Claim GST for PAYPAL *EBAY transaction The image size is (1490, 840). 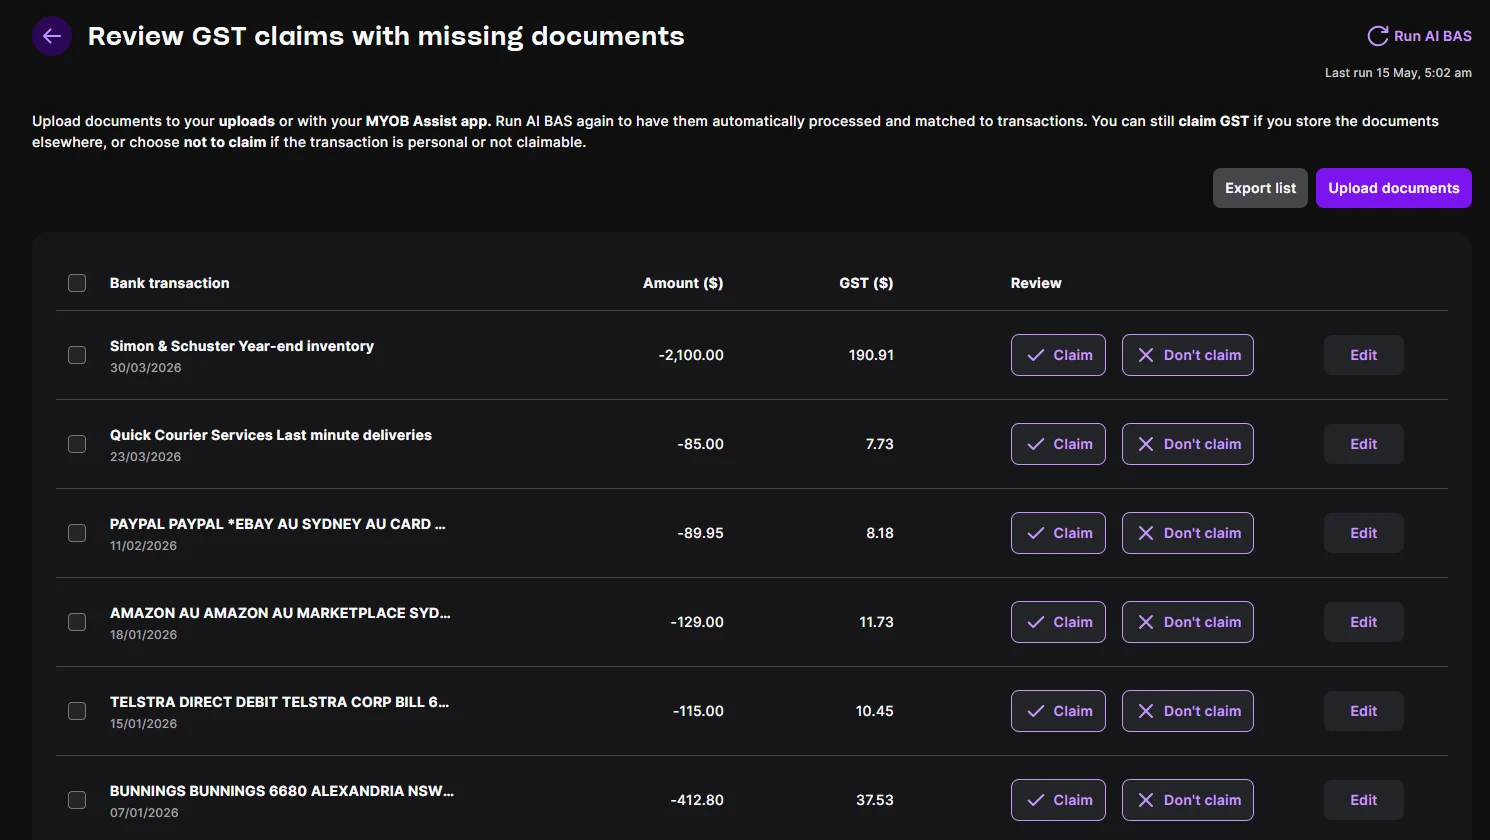tap(1058, 533)
